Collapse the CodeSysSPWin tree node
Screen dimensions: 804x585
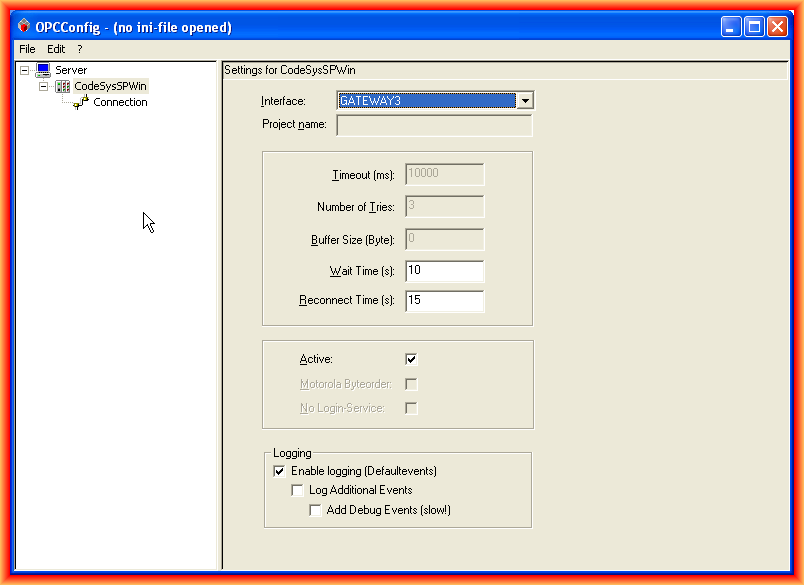coord(44,86)
